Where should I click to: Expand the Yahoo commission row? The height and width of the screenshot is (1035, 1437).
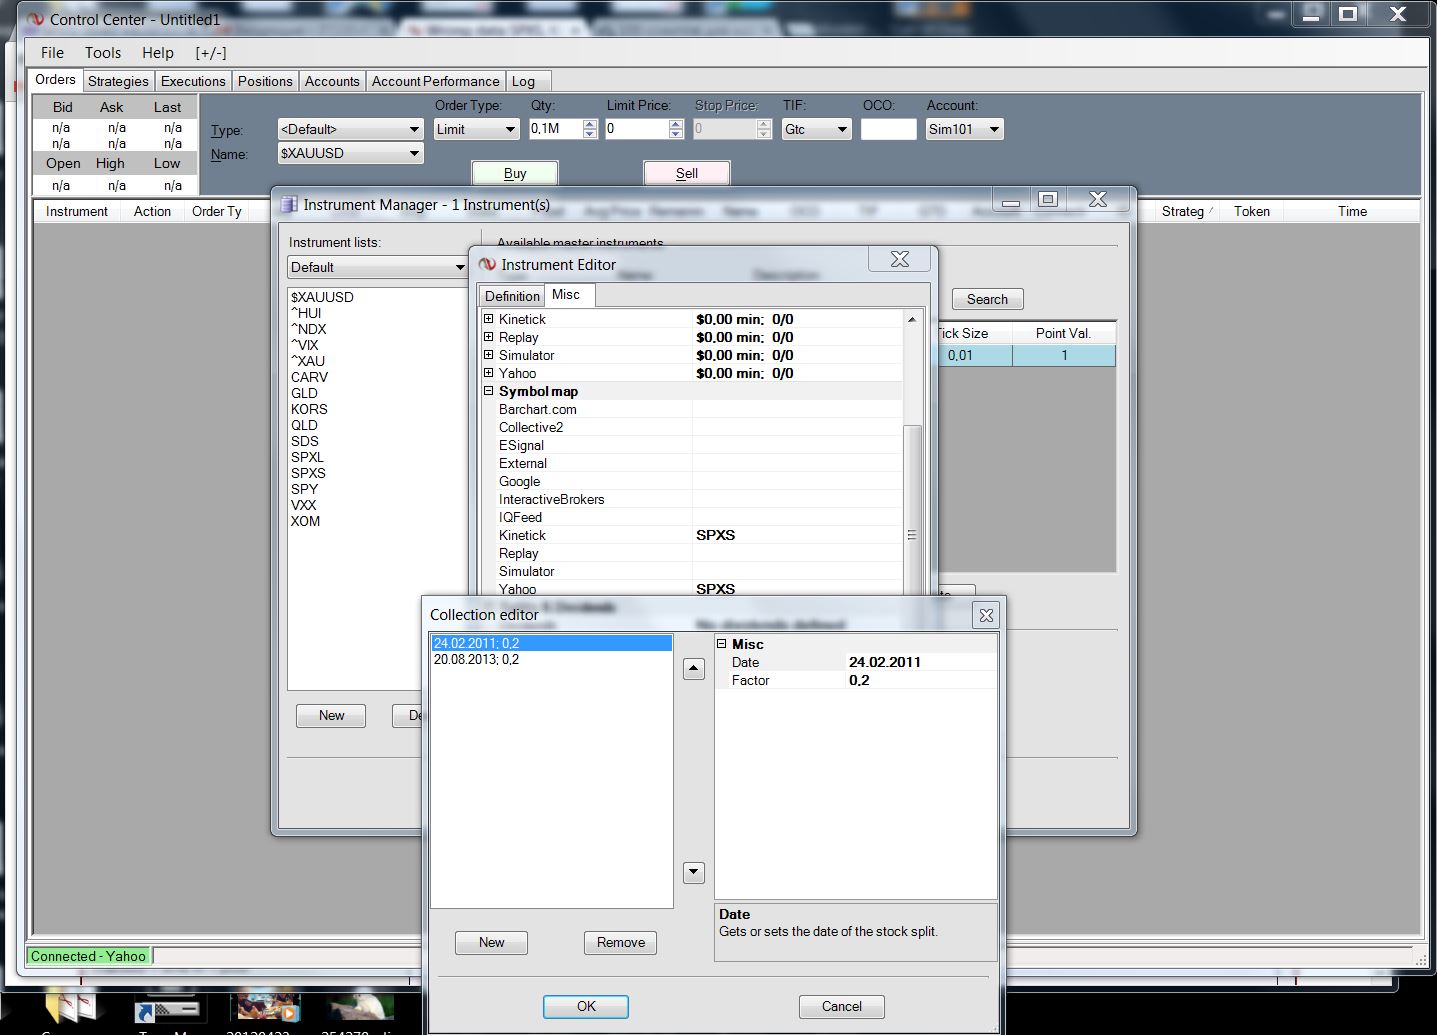point(489,373)
